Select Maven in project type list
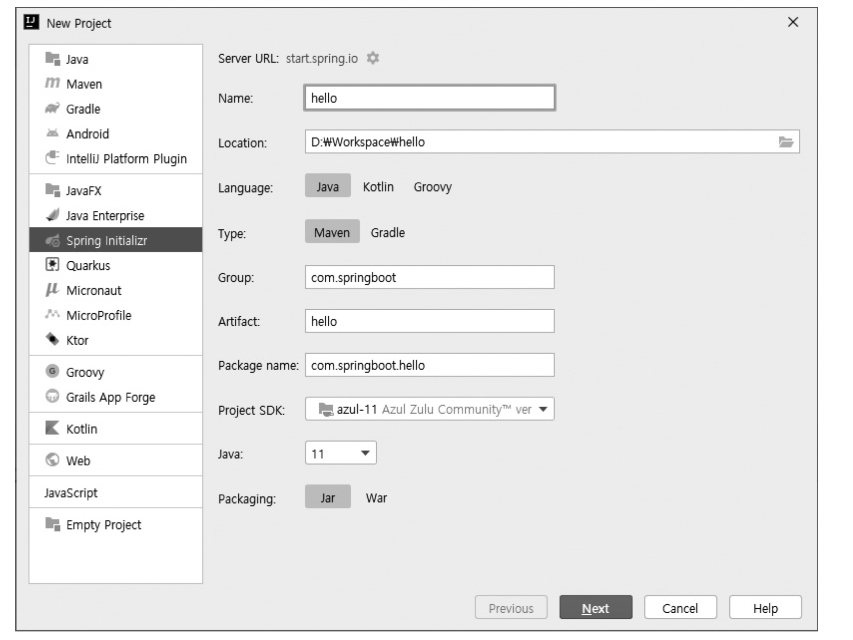The height and width of the screenshot is (640, 853). 115,84
